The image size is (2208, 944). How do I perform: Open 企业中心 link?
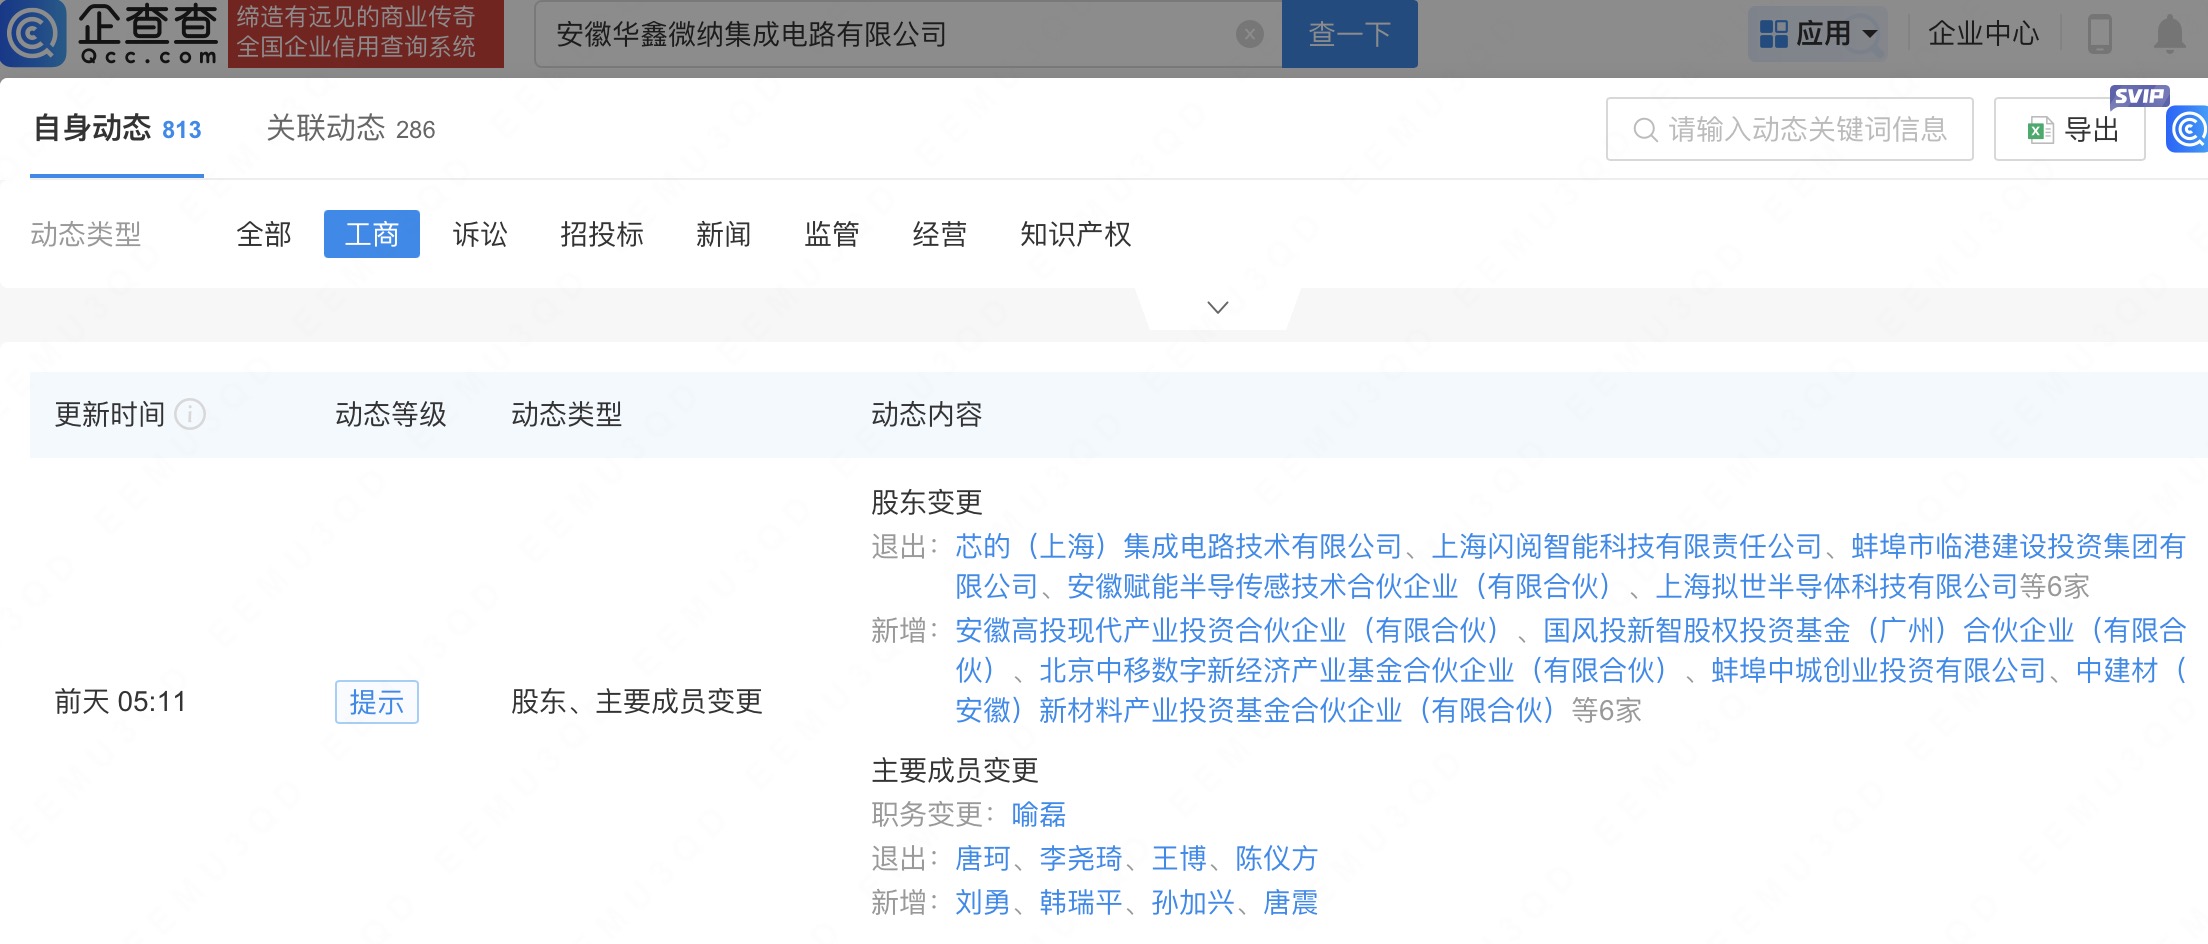point(1982,34)
